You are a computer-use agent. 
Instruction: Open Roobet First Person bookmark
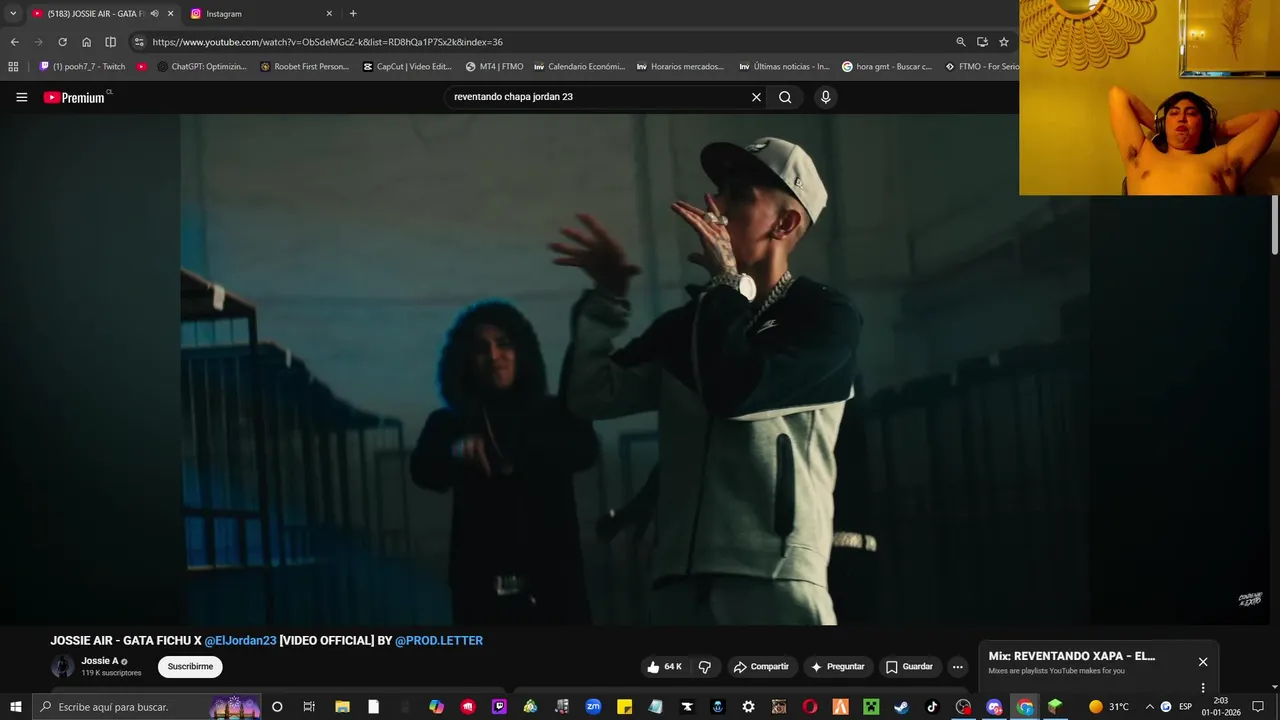coord(305,67)
